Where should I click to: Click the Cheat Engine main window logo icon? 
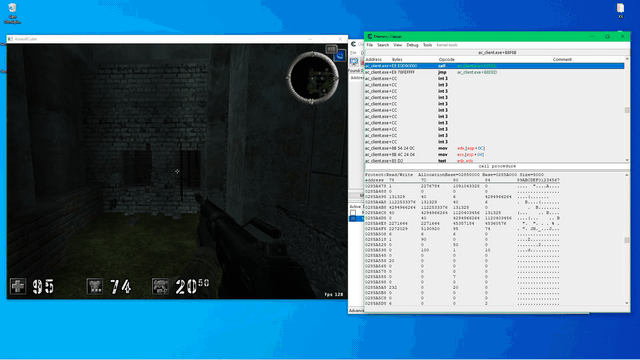tap(353, 44)
